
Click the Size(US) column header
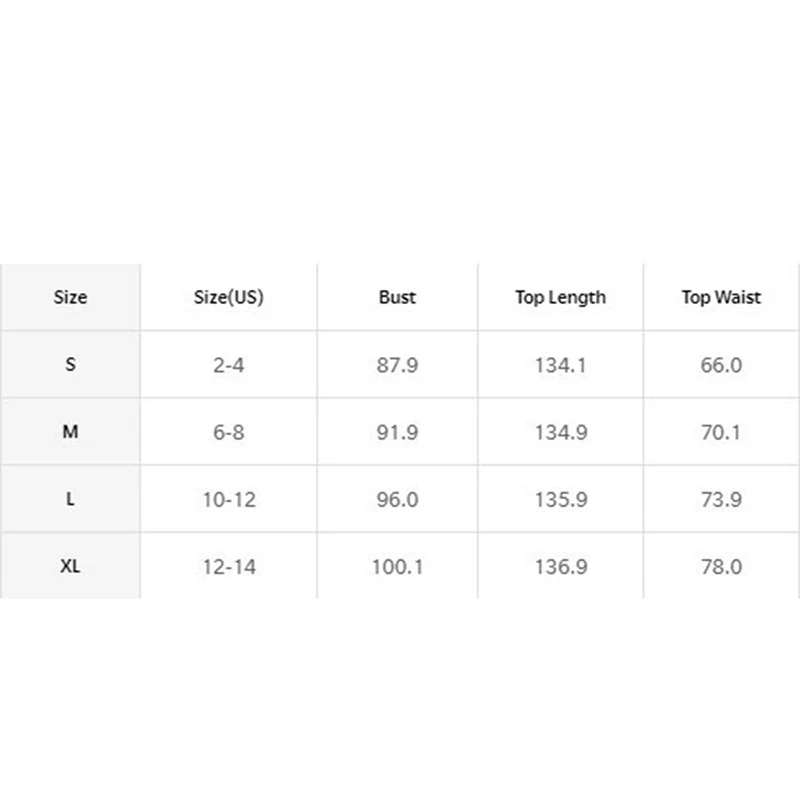pos(228,297)
